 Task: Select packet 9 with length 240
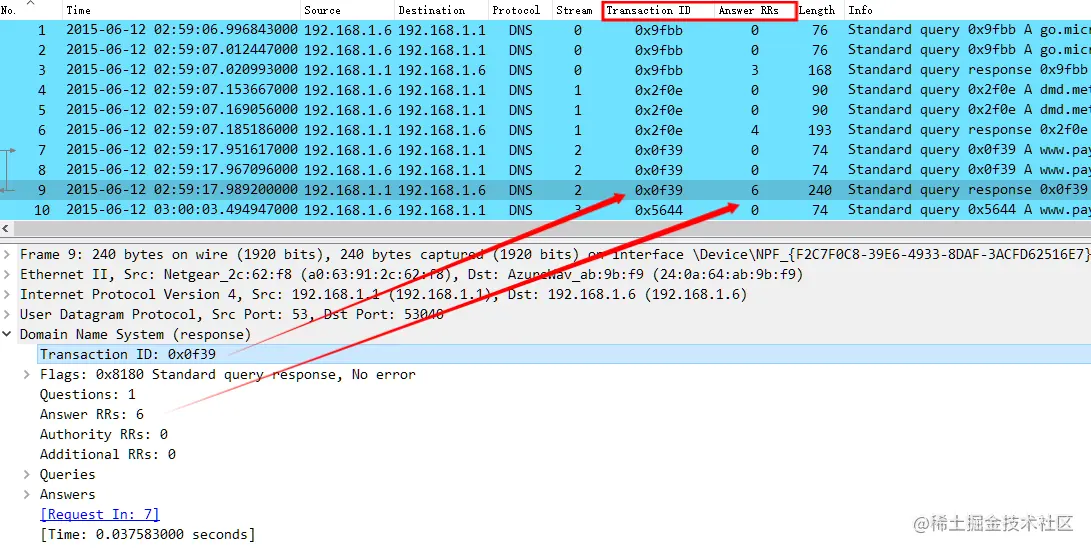click(546, 190)
